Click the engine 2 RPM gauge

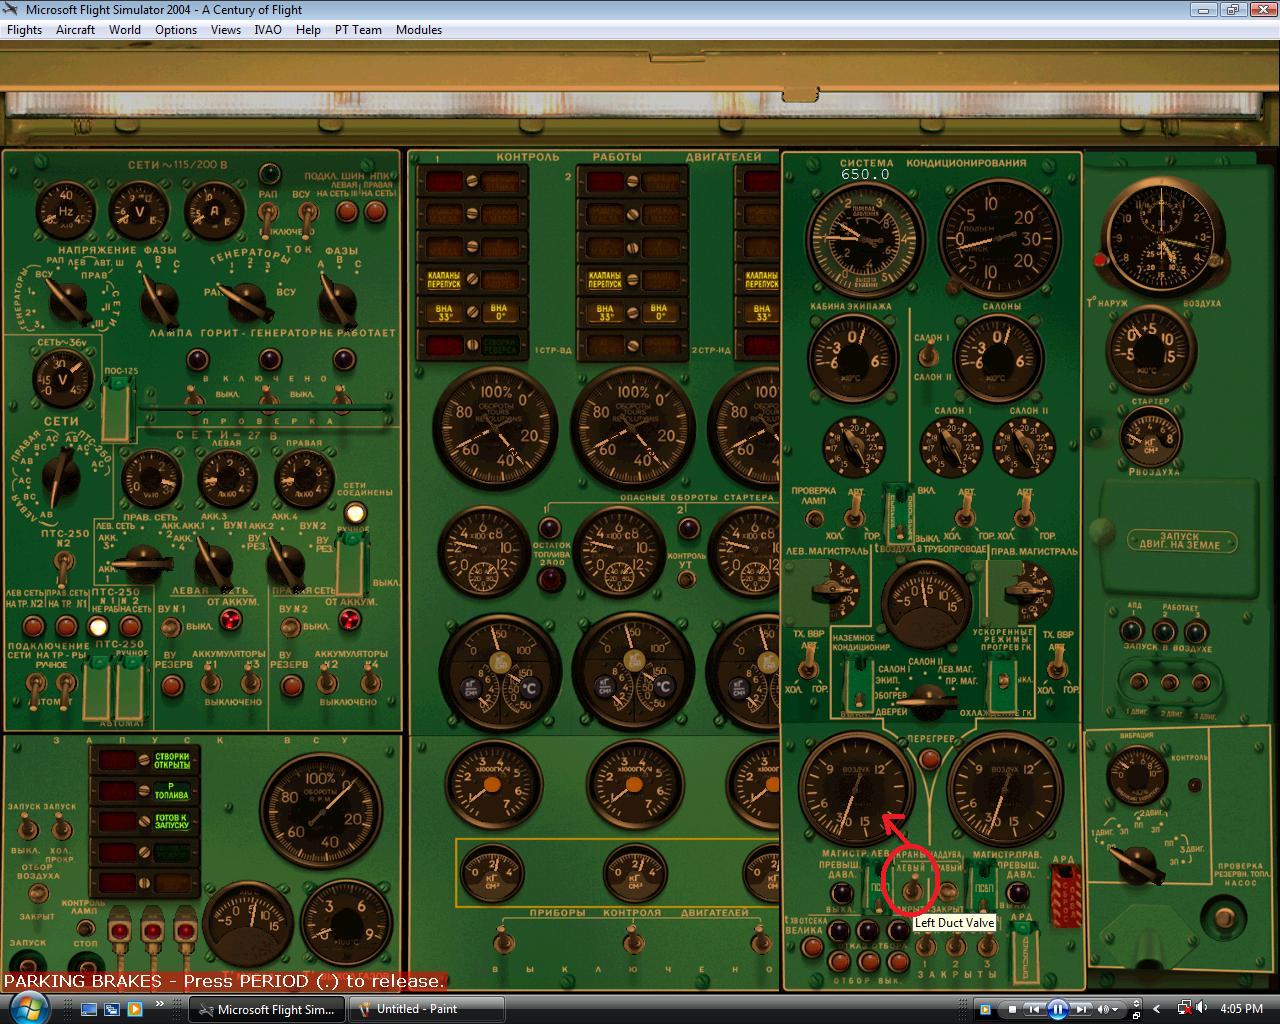tap(633, 428)
